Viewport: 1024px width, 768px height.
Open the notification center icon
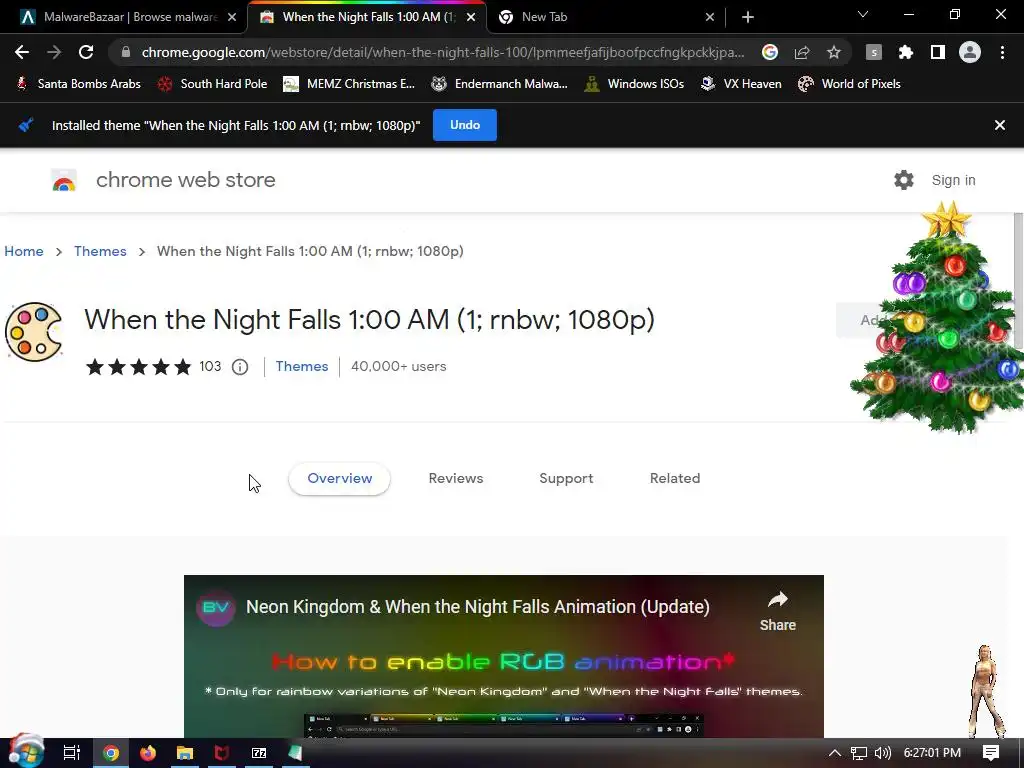[x=991, y=753]
